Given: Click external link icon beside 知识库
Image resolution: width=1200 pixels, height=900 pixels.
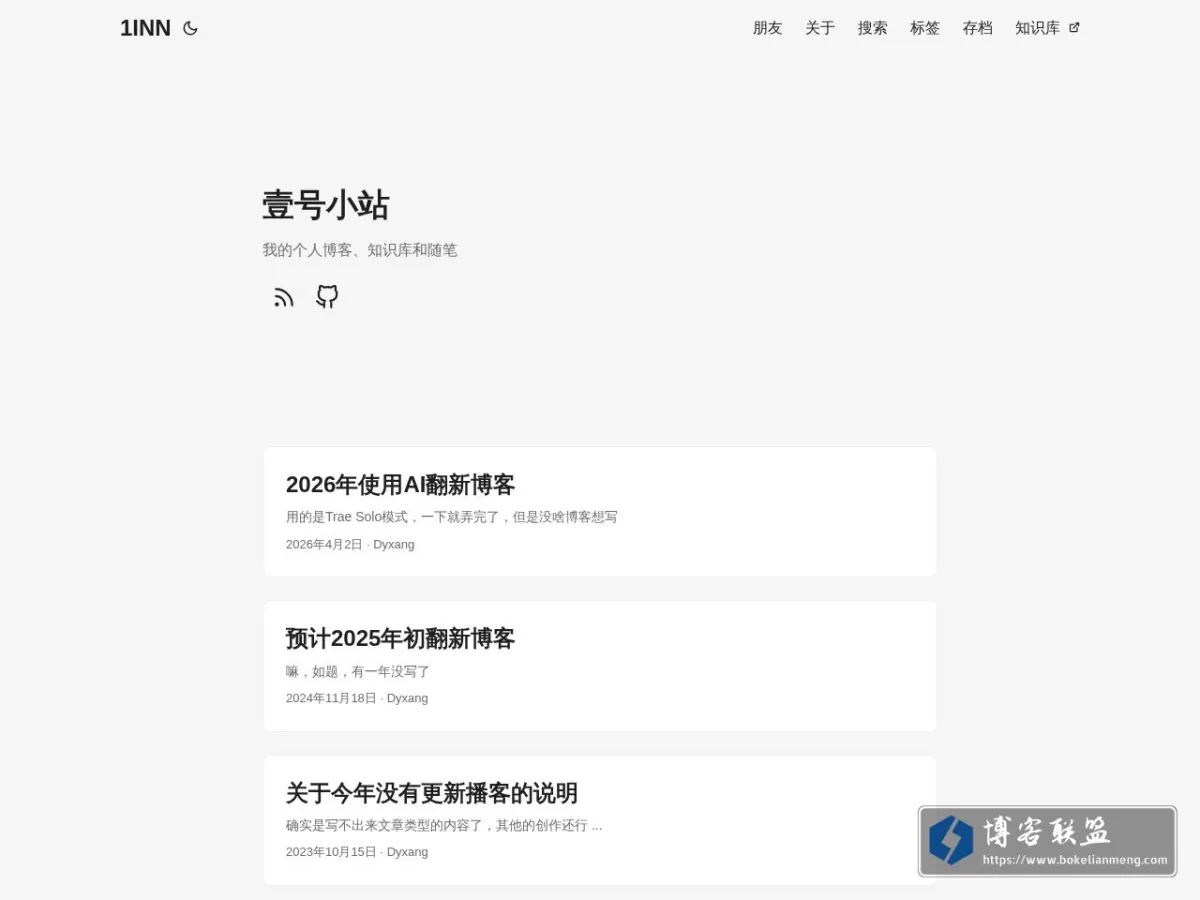Looking at the screenshot, I should pos(1074,28).
